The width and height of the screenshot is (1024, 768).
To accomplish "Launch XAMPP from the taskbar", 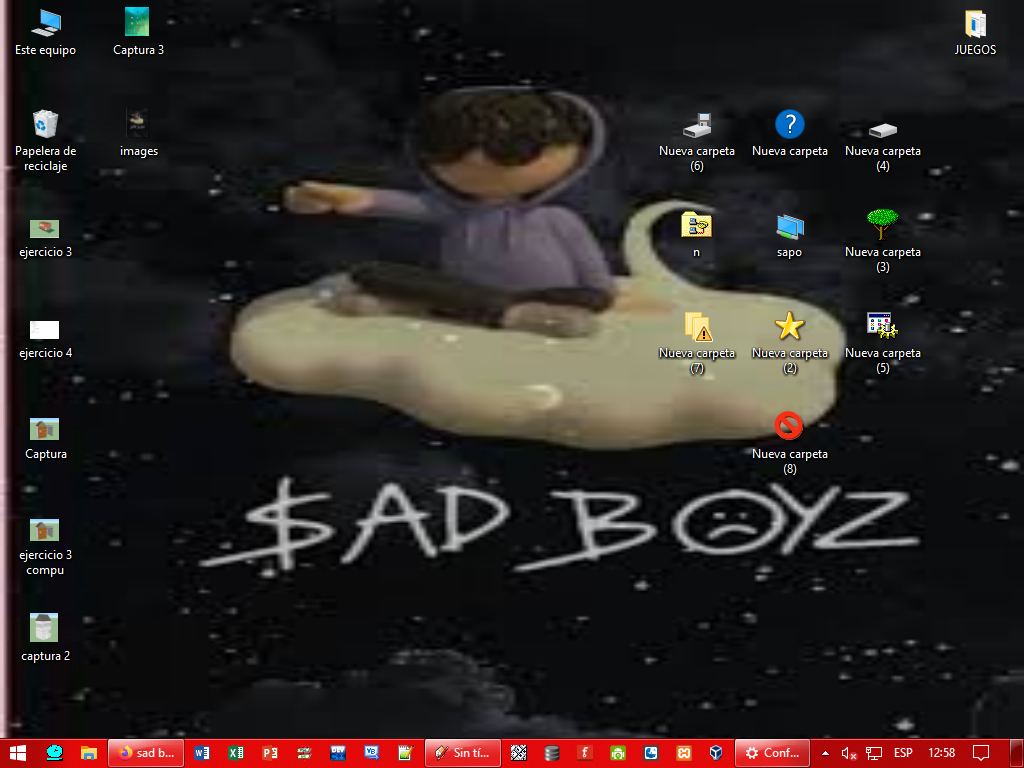I will click(x=685, y=753).
